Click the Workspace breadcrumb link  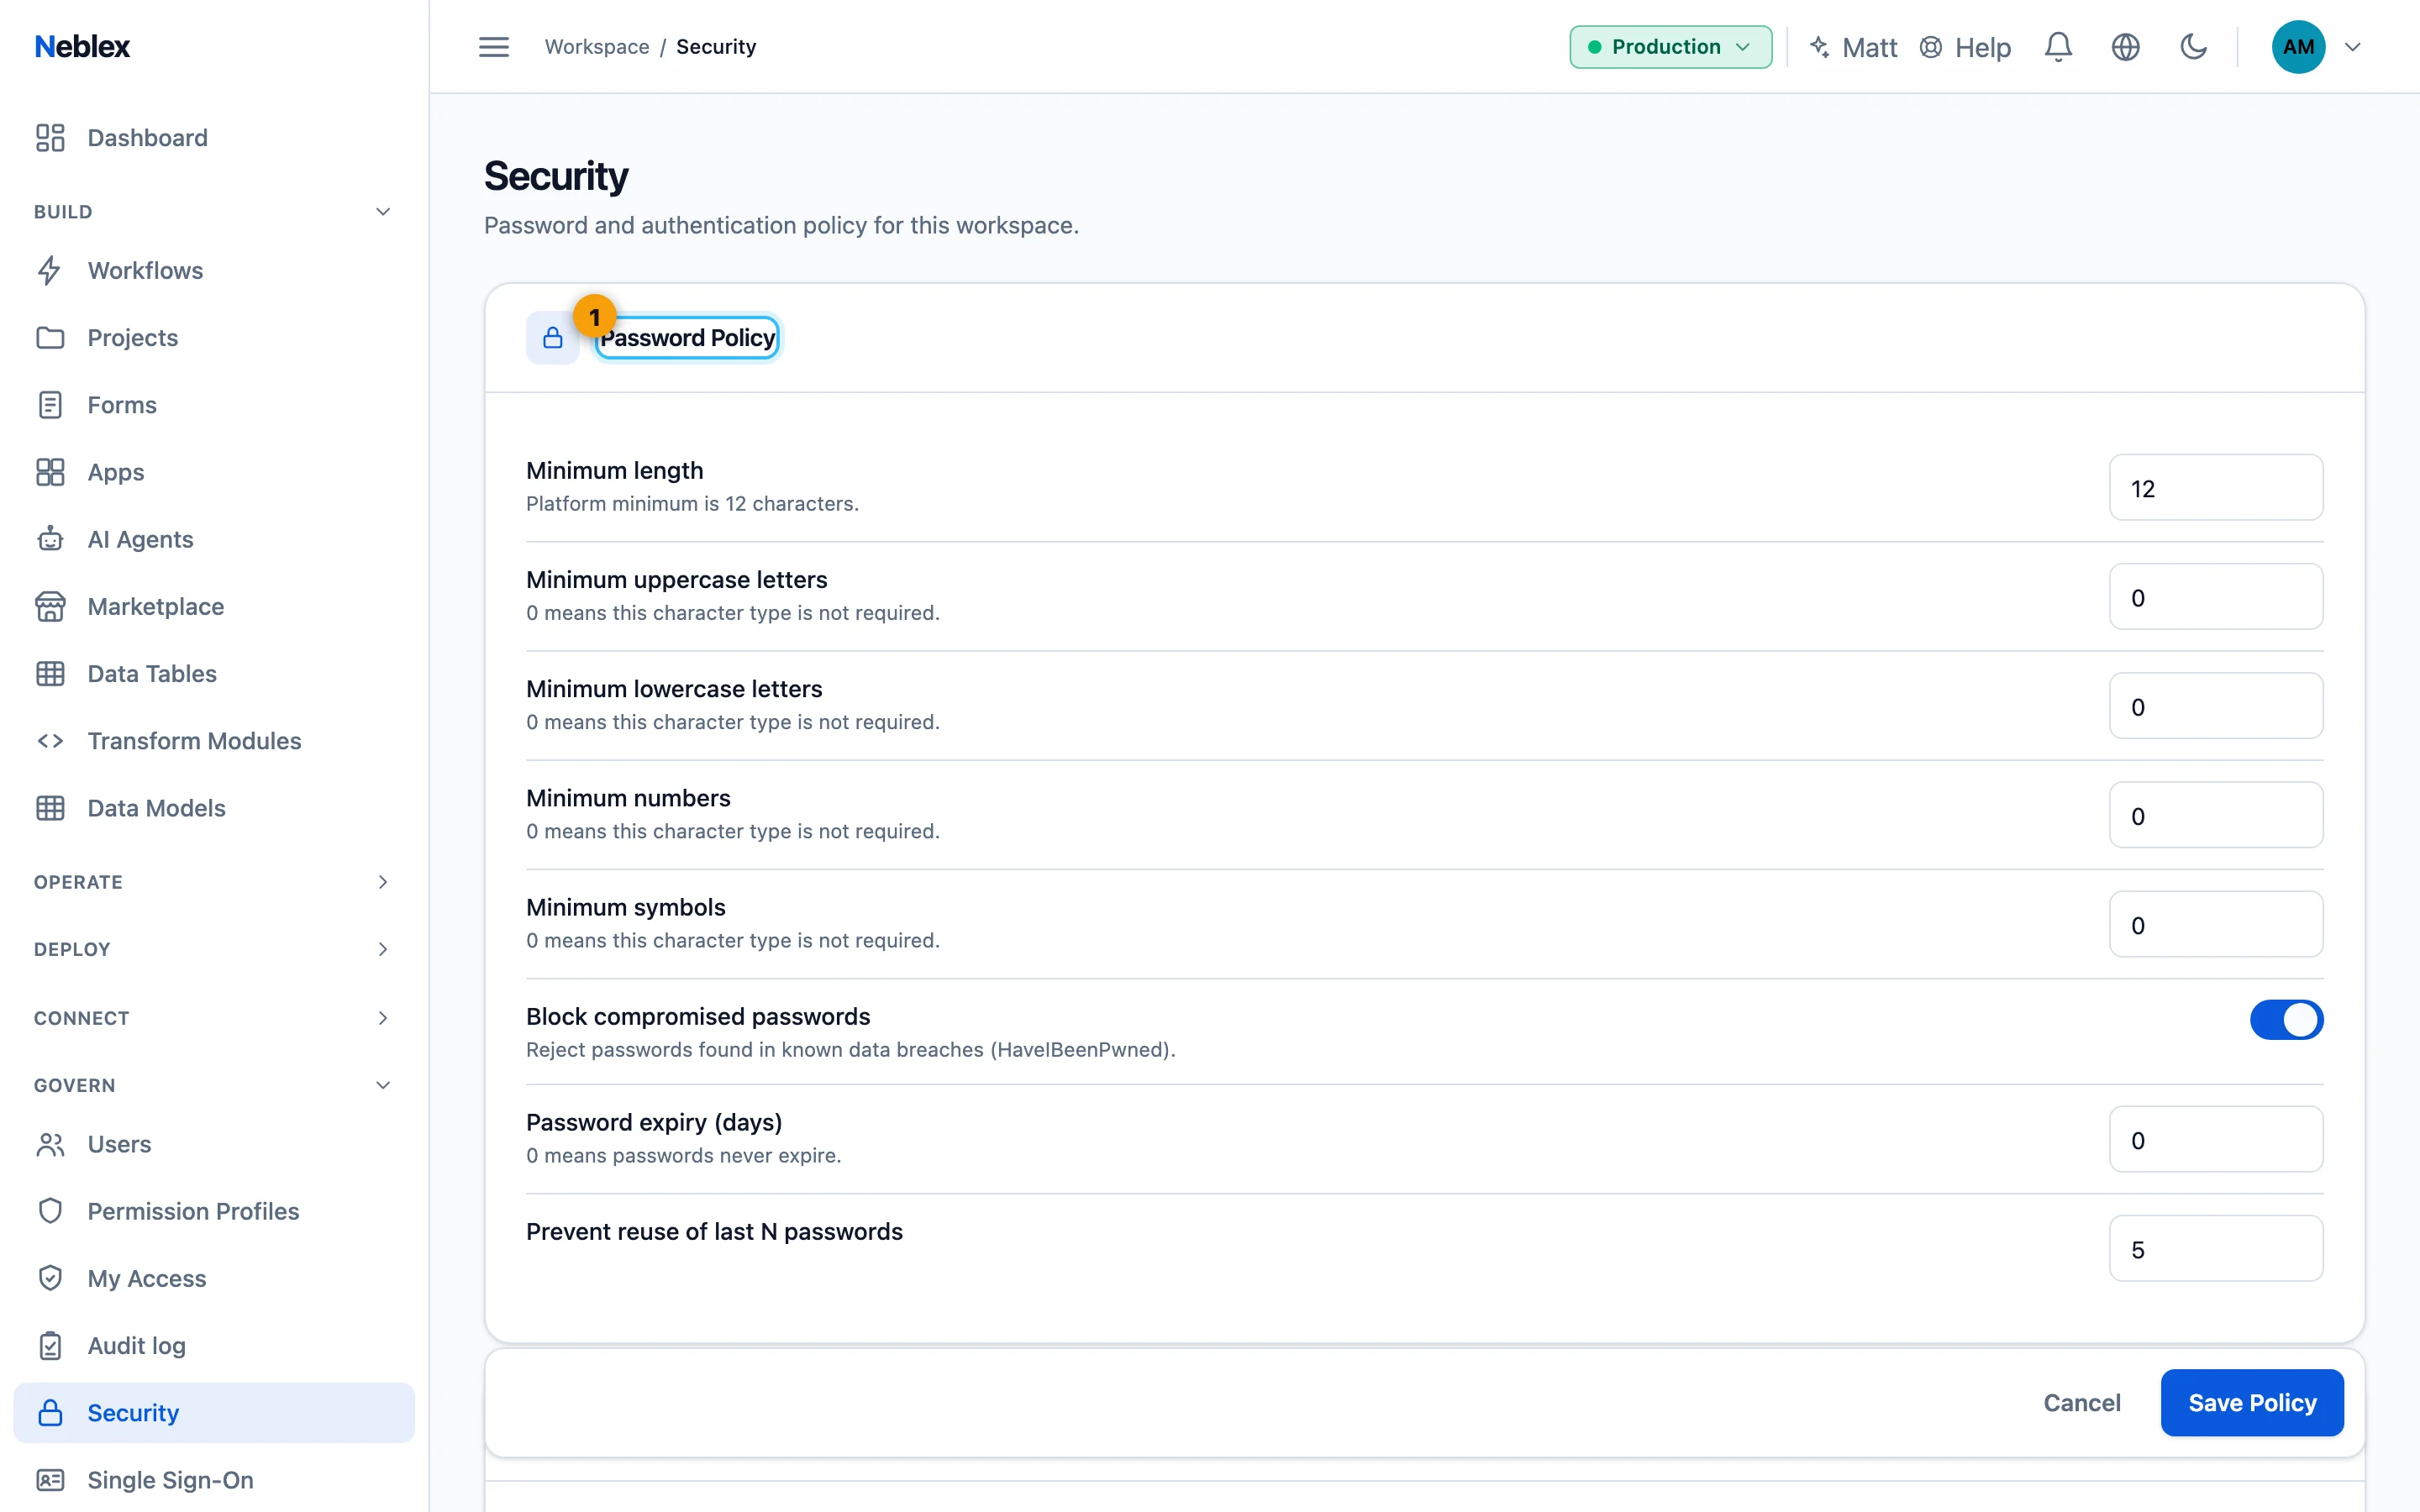click(596, 47)
